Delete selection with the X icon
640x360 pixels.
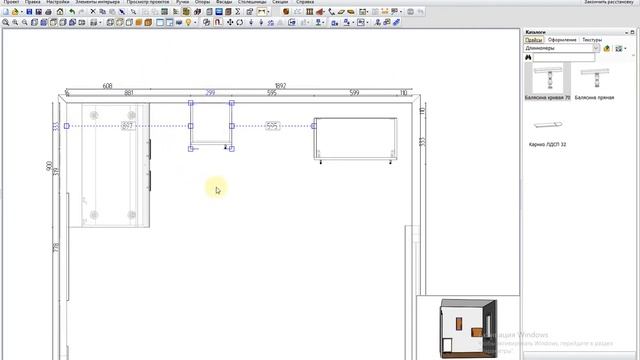93,12
